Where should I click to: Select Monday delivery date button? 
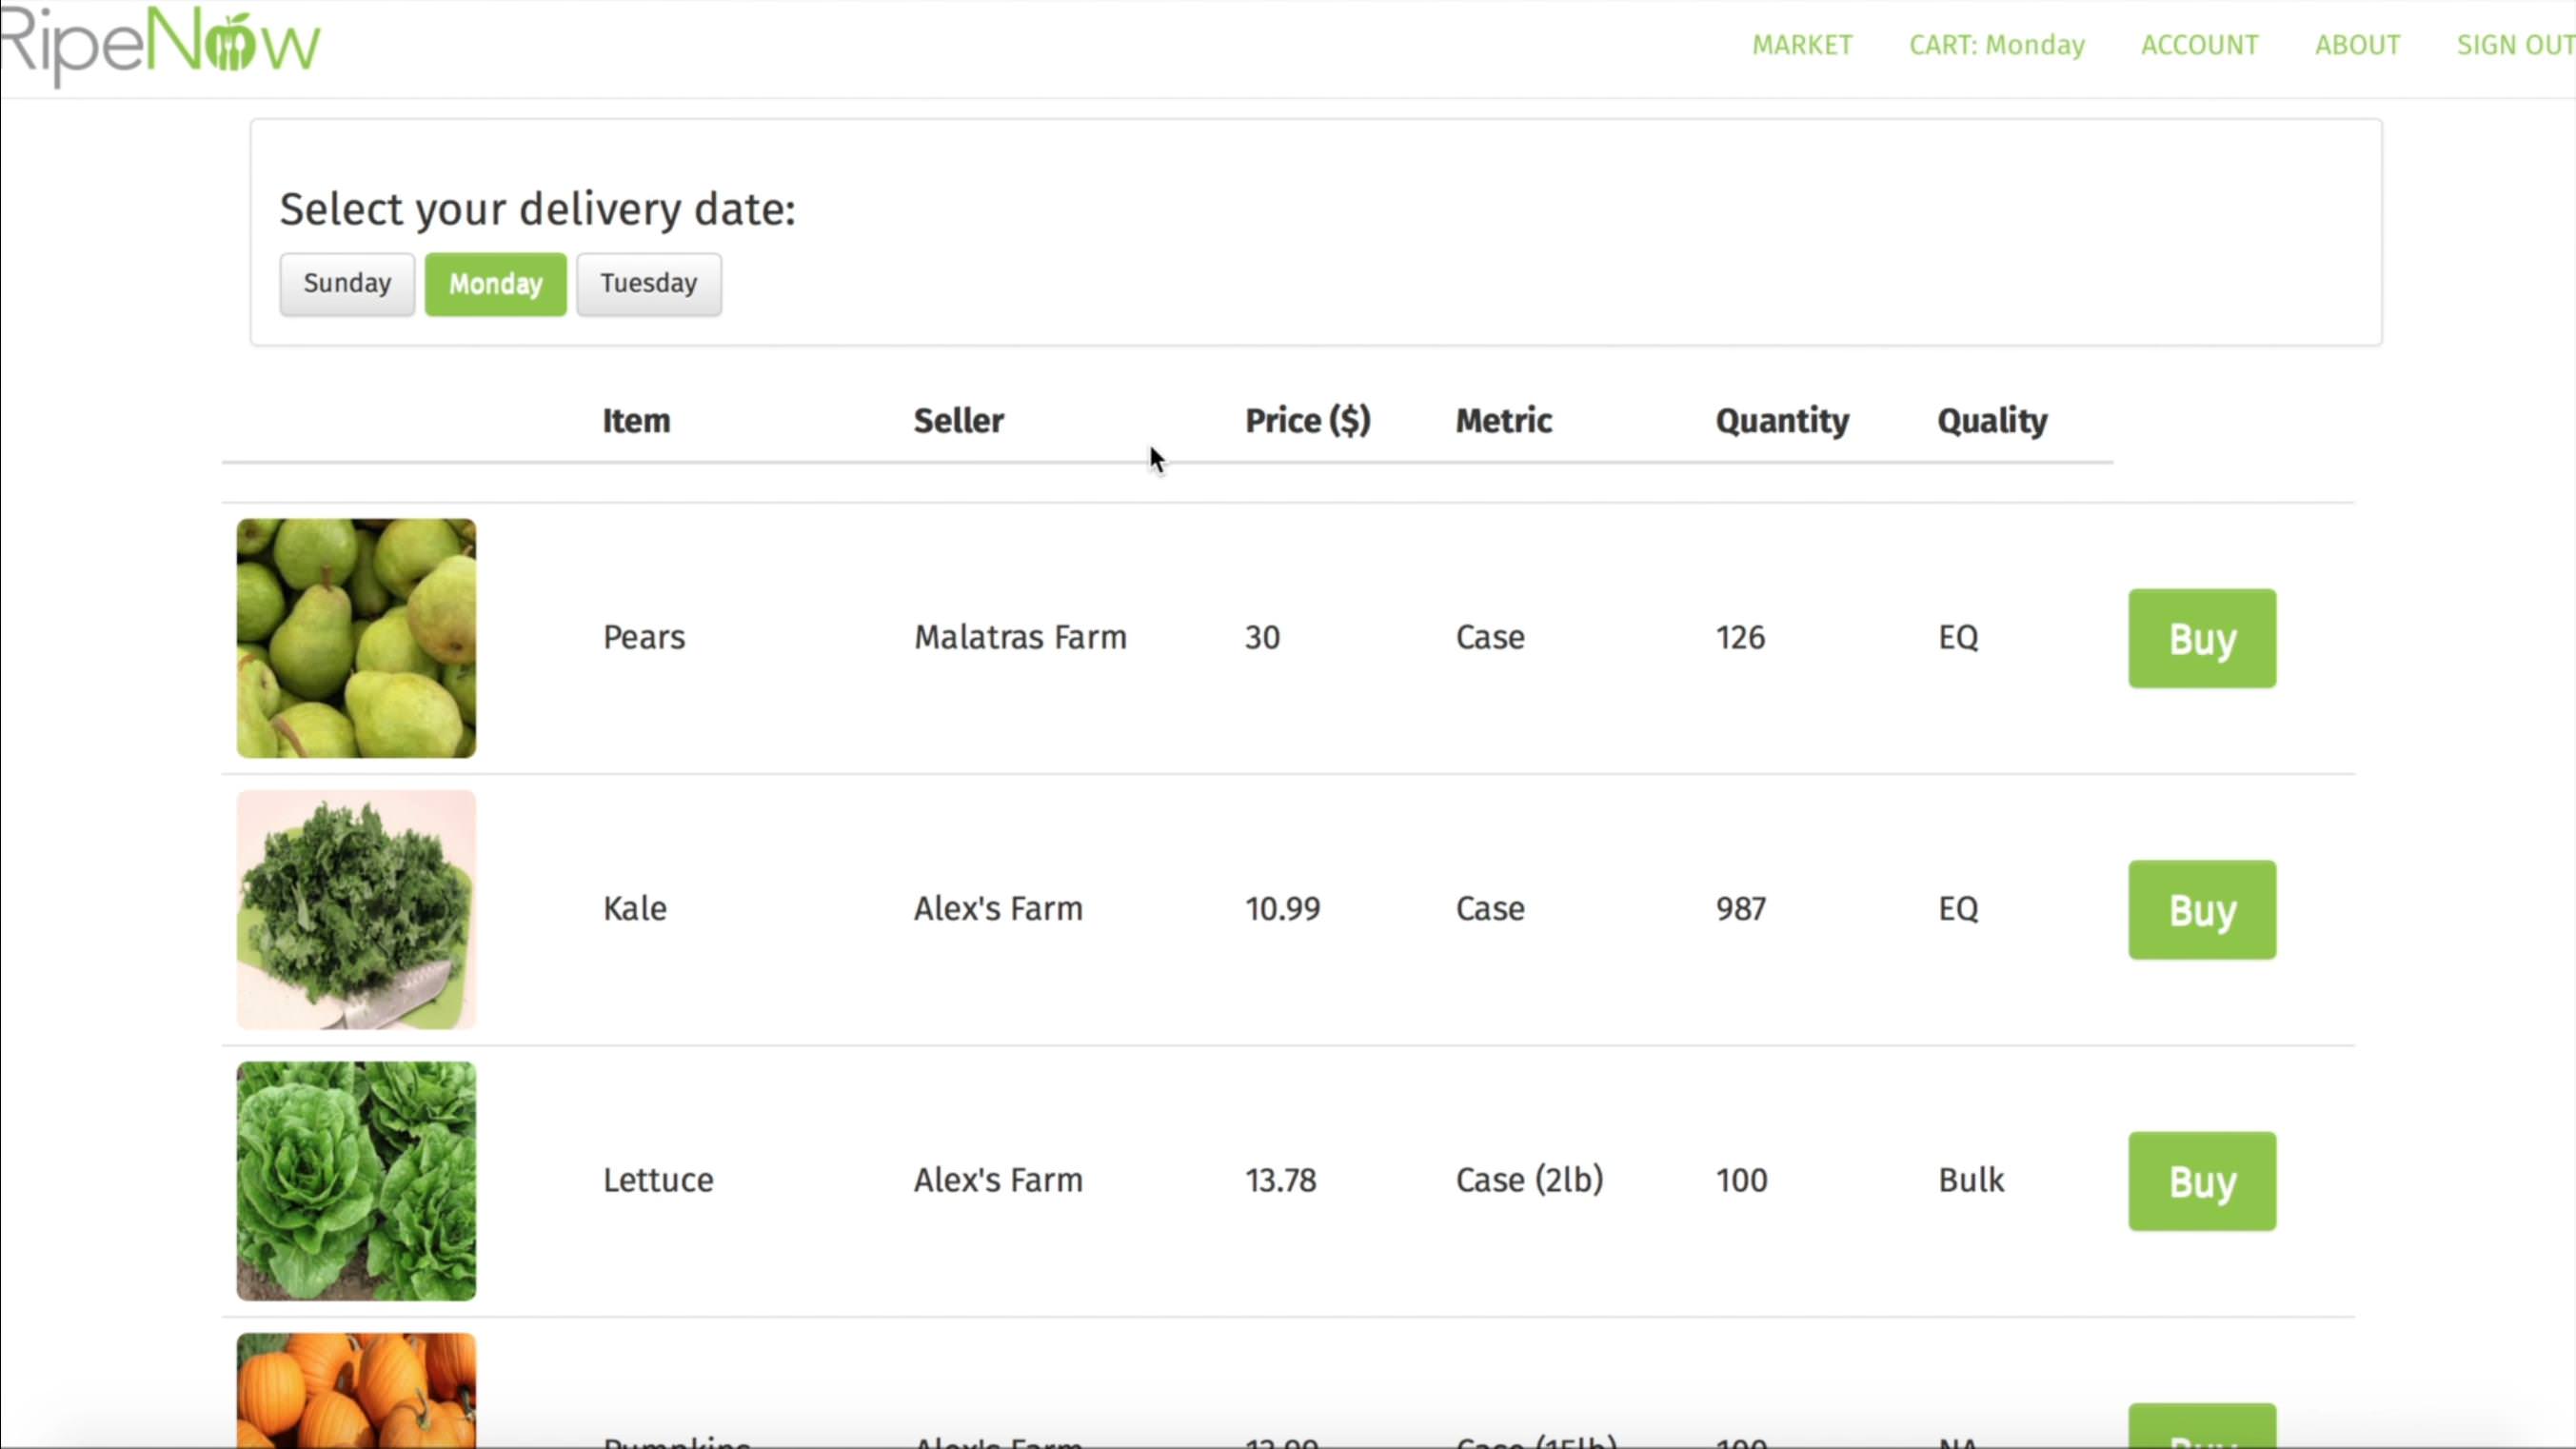coord(495,284)
